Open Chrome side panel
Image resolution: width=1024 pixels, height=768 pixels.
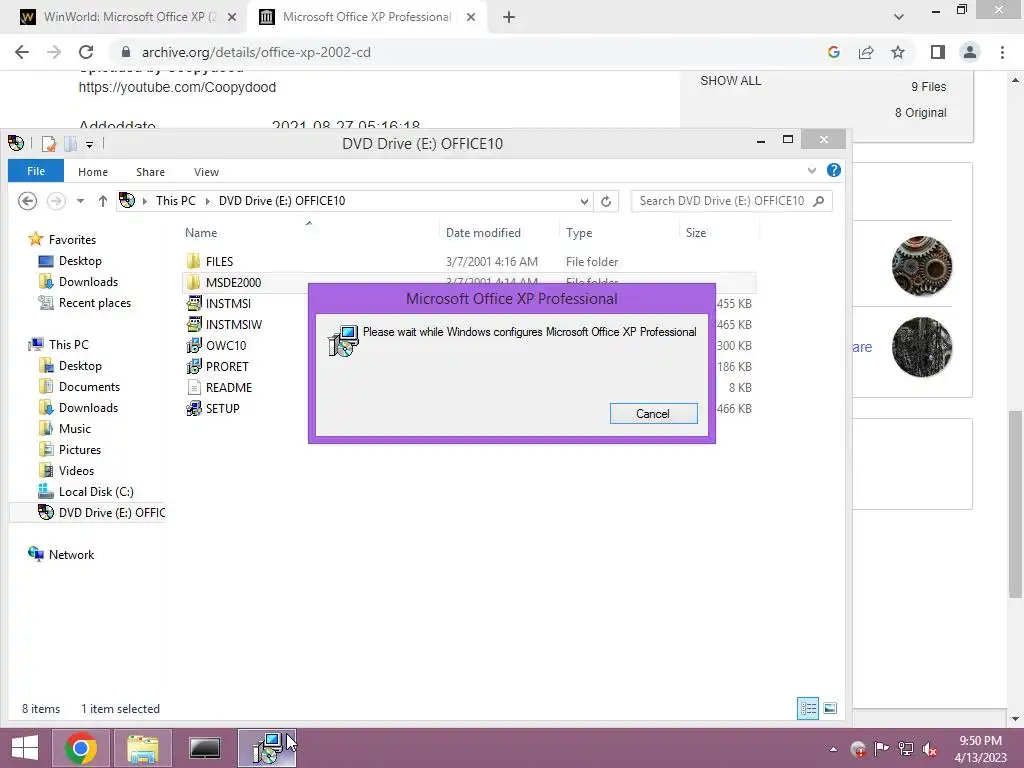click(938, 52)
